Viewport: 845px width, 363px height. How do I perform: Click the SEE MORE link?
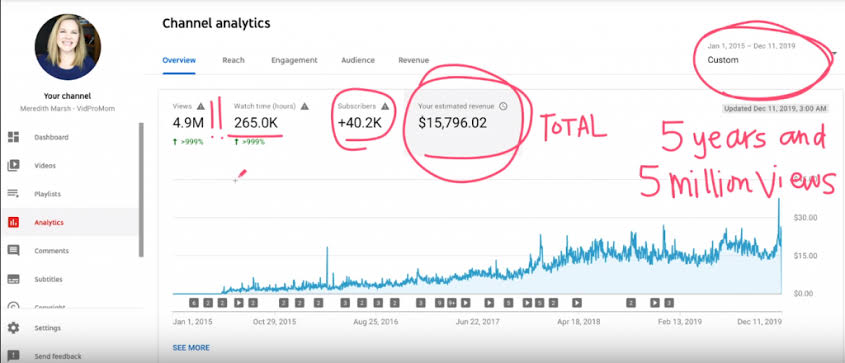pos(191,348)
